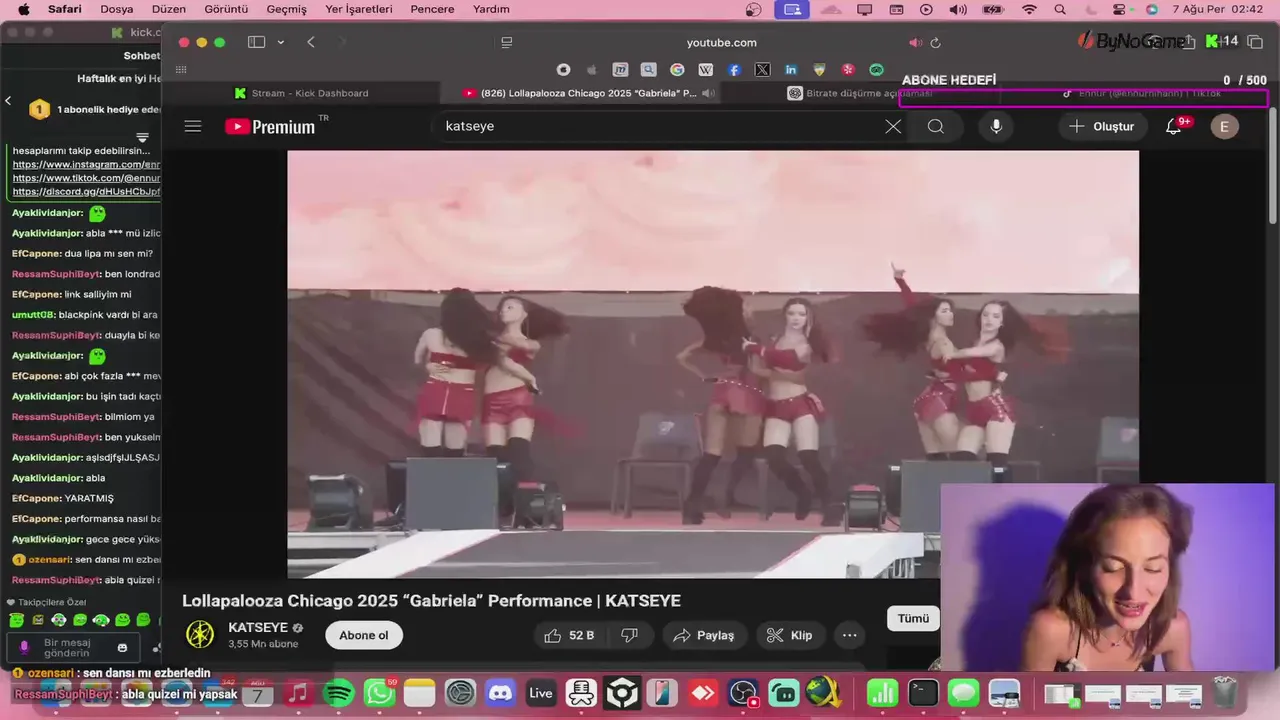Image resolution: width=1280 pixels, height=720 pixels.
Task: Open the Google favorite bookmark
Action: 677,70
